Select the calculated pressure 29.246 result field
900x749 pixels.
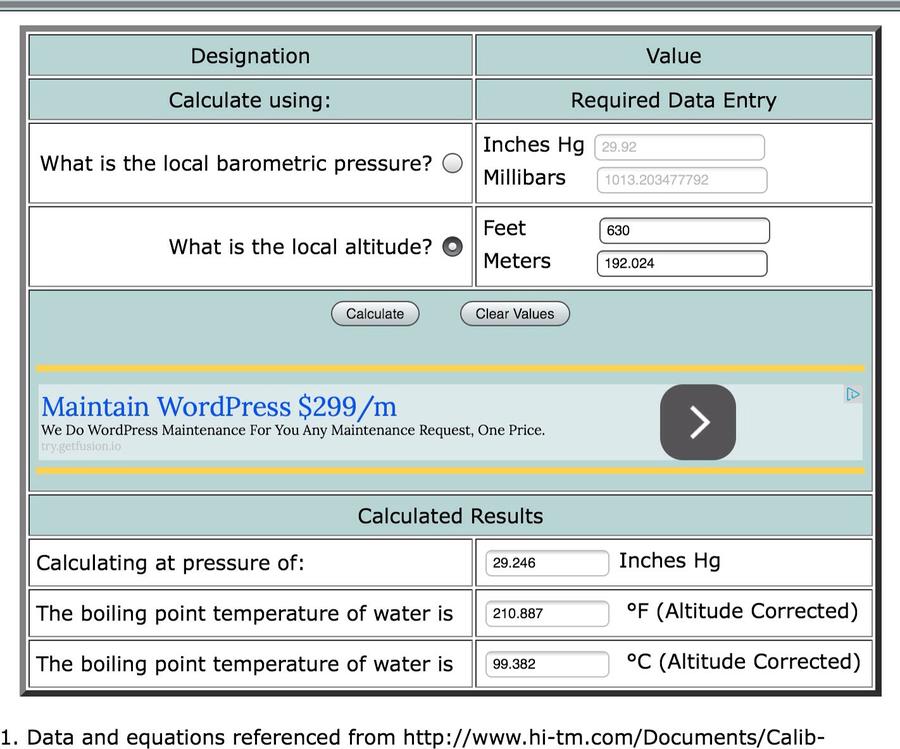[546, 563]
